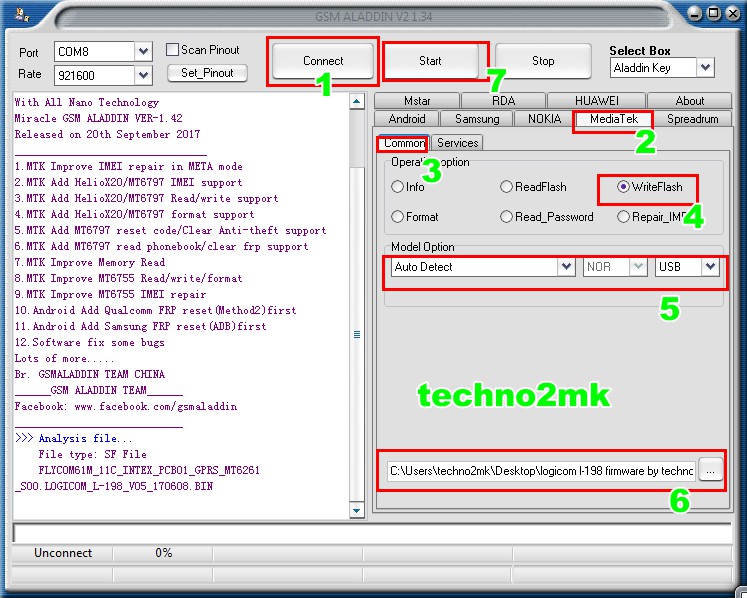Screen dimensions: 747x598
Task: Expand the 921600 baud rate dropdown
Action: [x=143, y=75]
